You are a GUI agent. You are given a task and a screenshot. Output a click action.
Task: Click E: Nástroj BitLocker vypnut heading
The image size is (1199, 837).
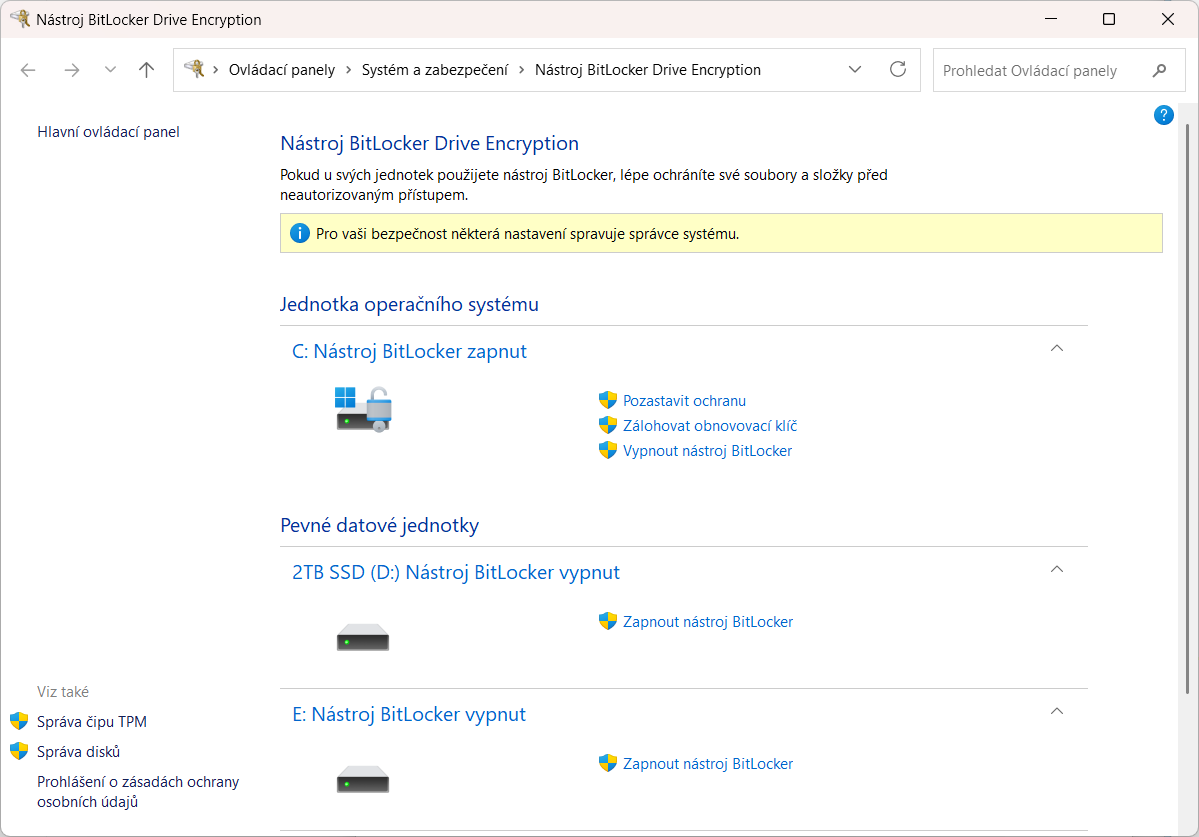(x=409, y=714)
